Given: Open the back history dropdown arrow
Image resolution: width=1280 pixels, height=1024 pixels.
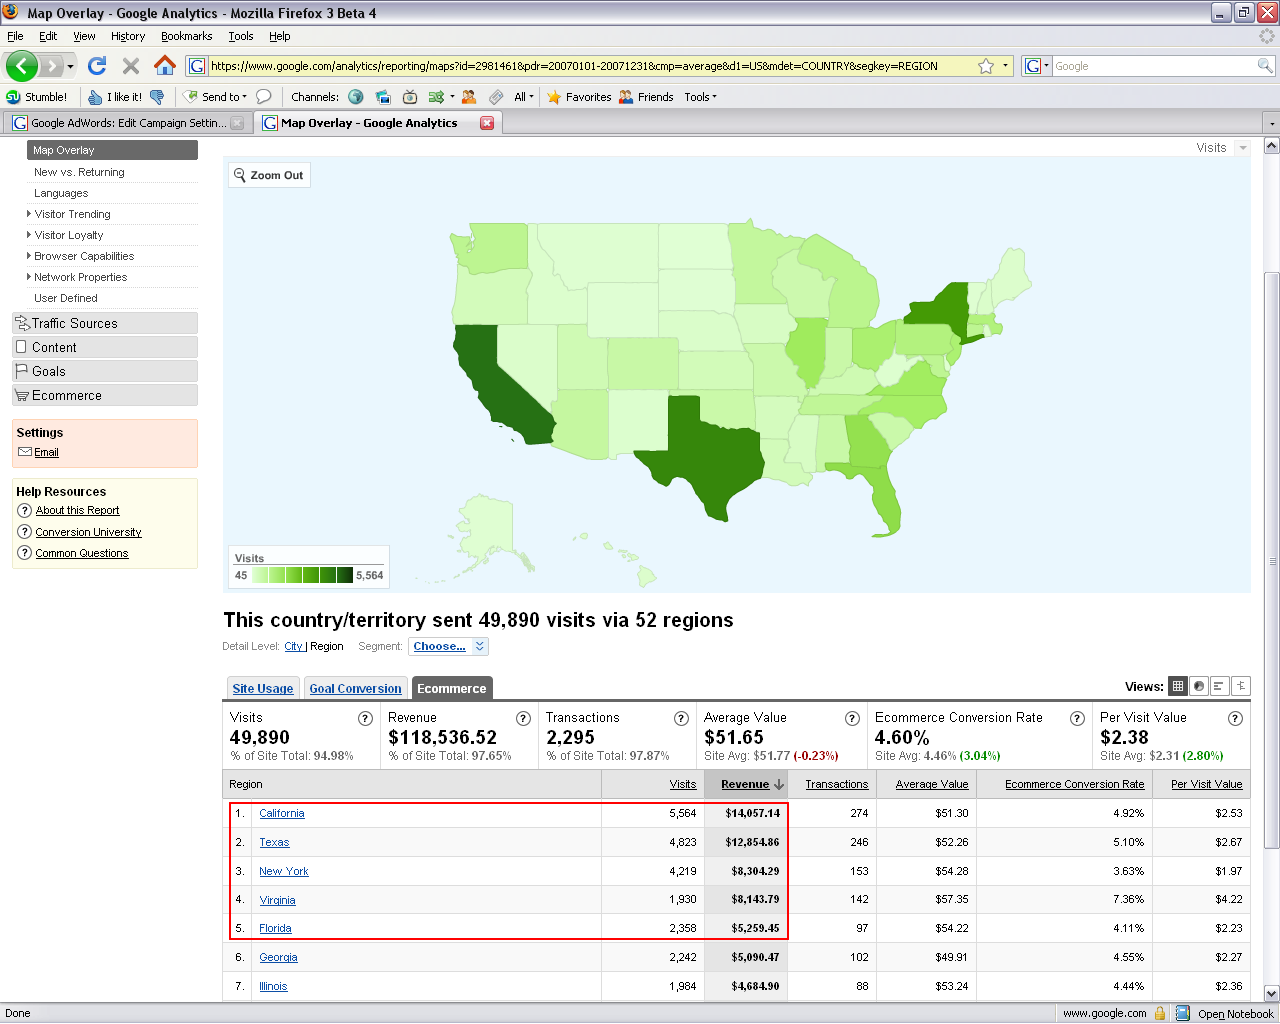Looking at the screenshot, I should pos(70,67).
